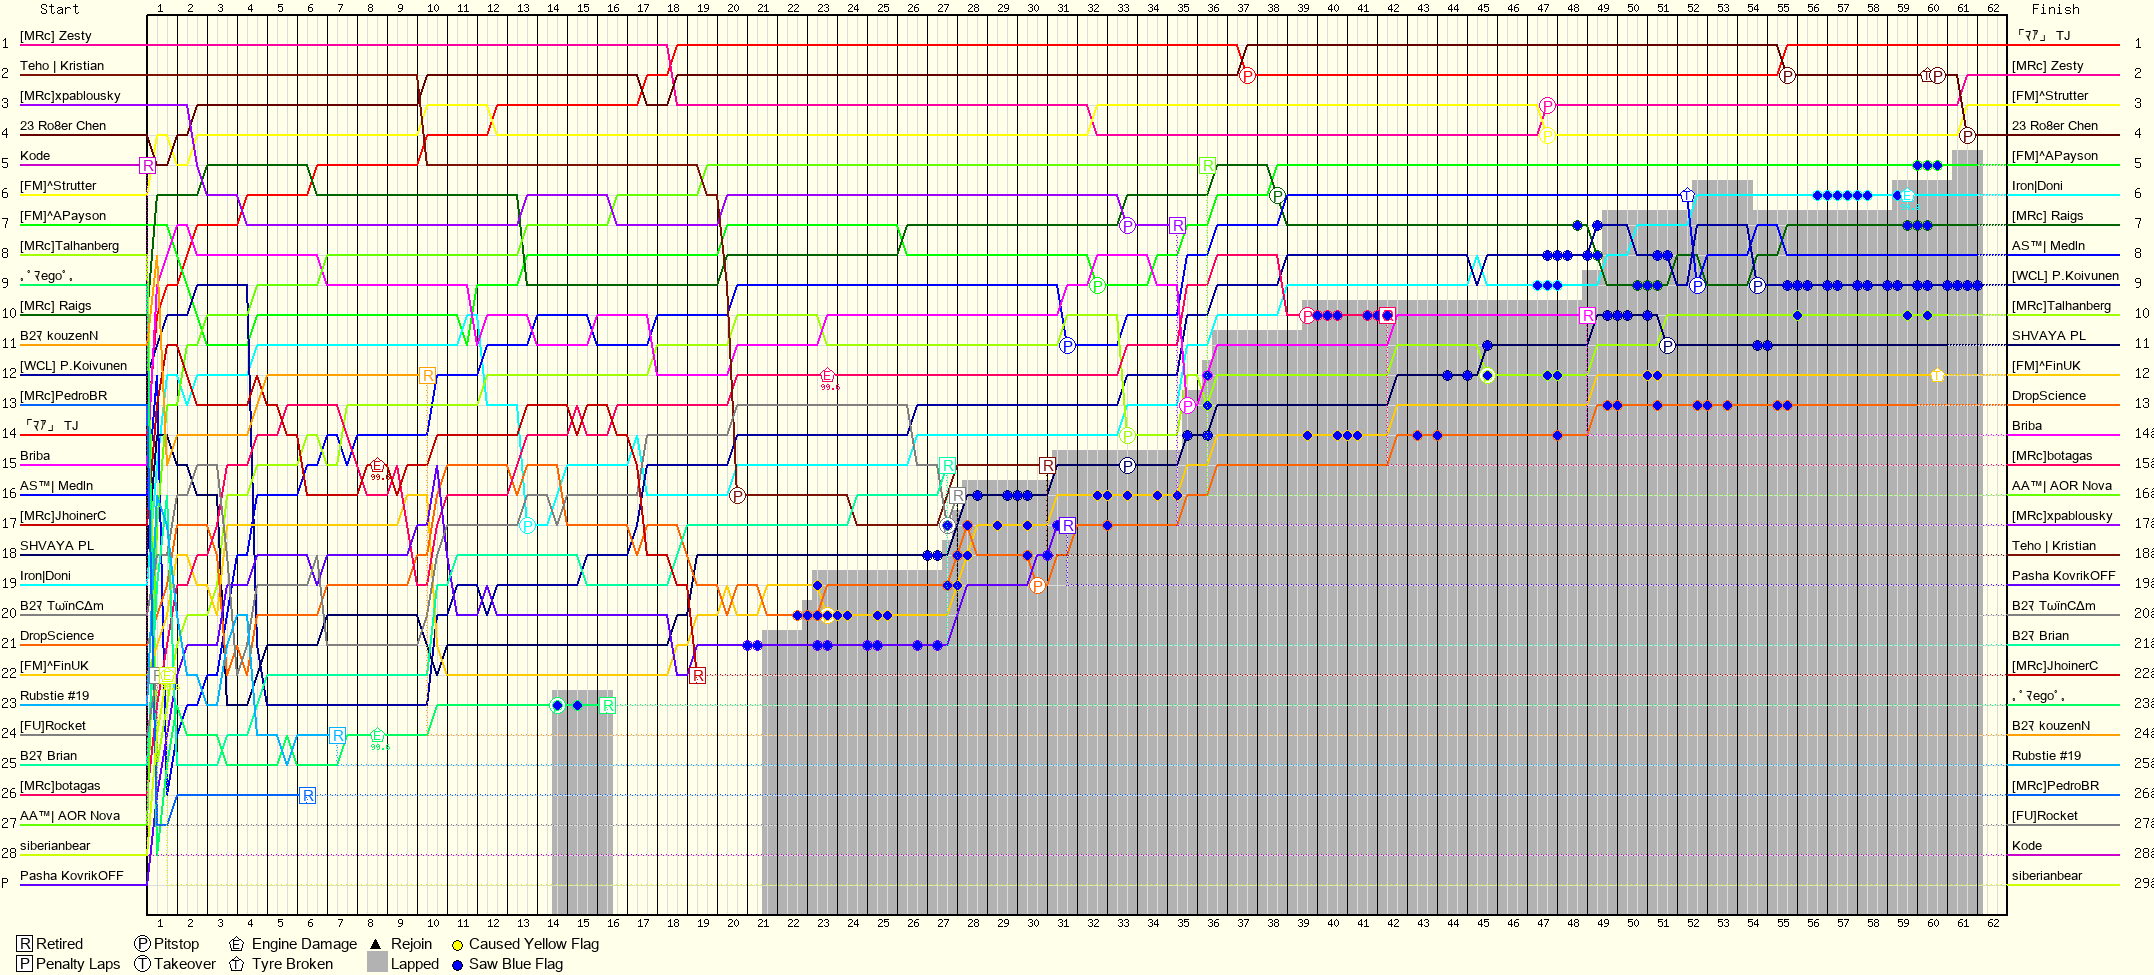The image size is (2154, 975).
Task: Click the Pitstop circled-P legend icon
Action: [143, 944]
